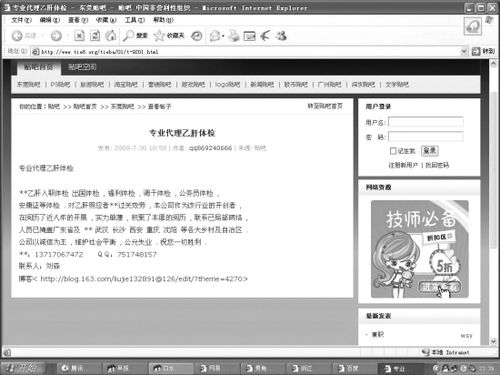
Task: Stop page loading with the Stop icon
Action: [x=79, y=35]
